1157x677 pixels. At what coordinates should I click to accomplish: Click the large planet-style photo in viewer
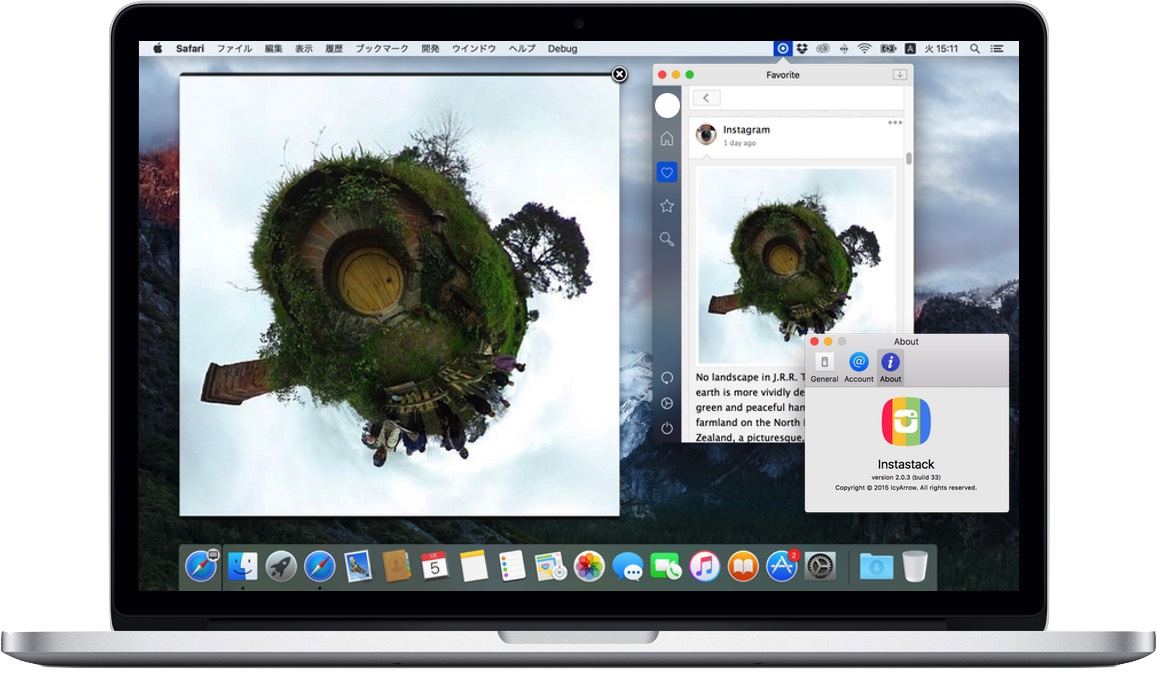pos(399,295)
